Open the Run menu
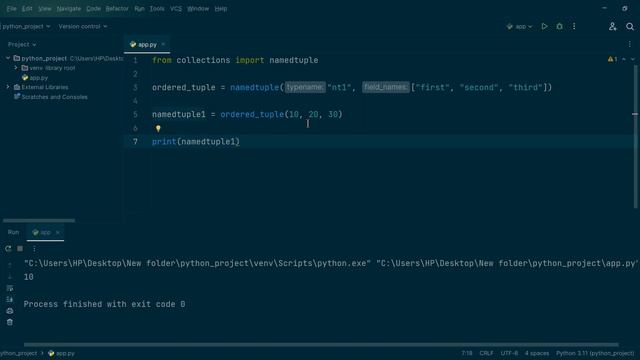This screenshot has height=360, width=640. (x=139, y=8)
